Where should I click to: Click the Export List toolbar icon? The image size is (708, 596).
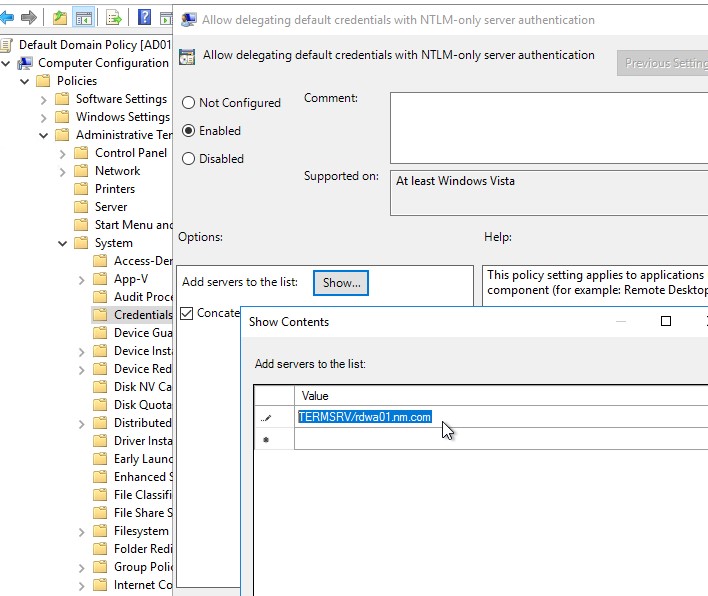point(114,18)
